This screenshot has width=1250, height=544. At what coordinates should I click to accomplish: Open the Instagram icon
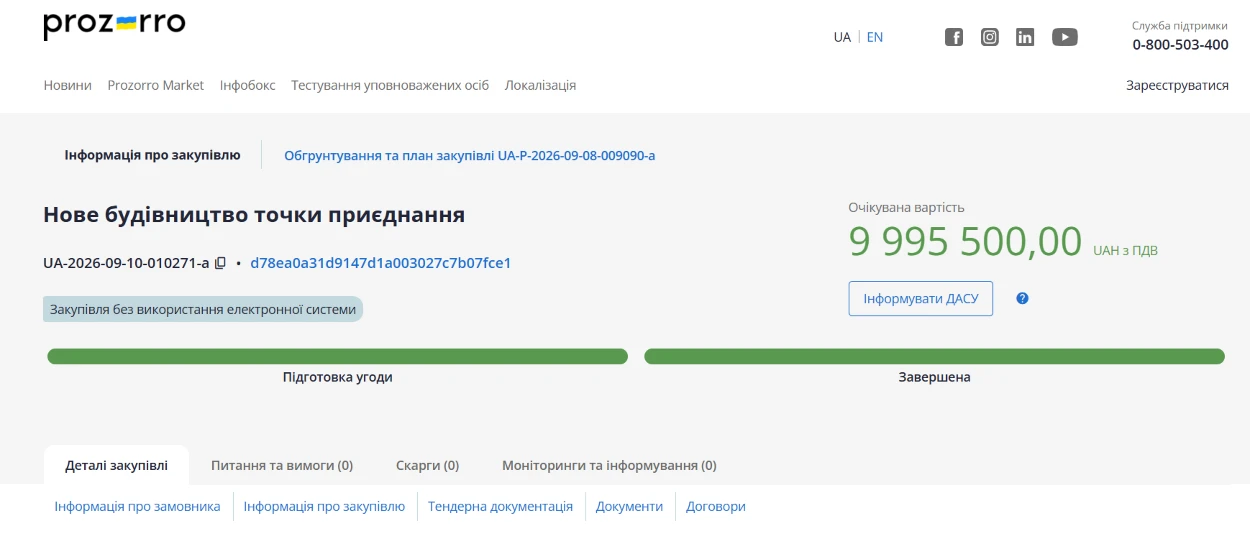click(x=990, y=37)
